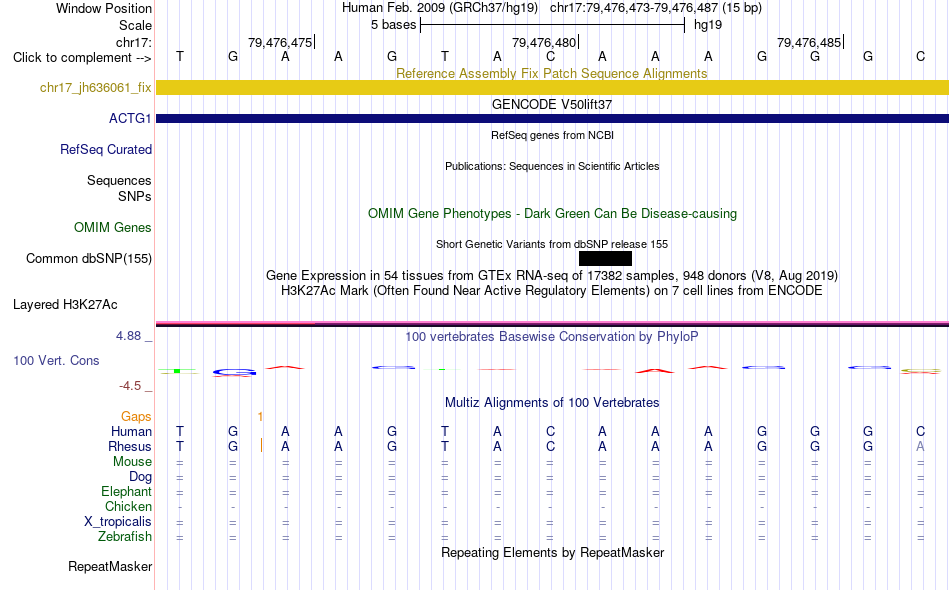Click the X_tropicalis species label
This screenshot has width=950, height=590.
tap(118, 522)
